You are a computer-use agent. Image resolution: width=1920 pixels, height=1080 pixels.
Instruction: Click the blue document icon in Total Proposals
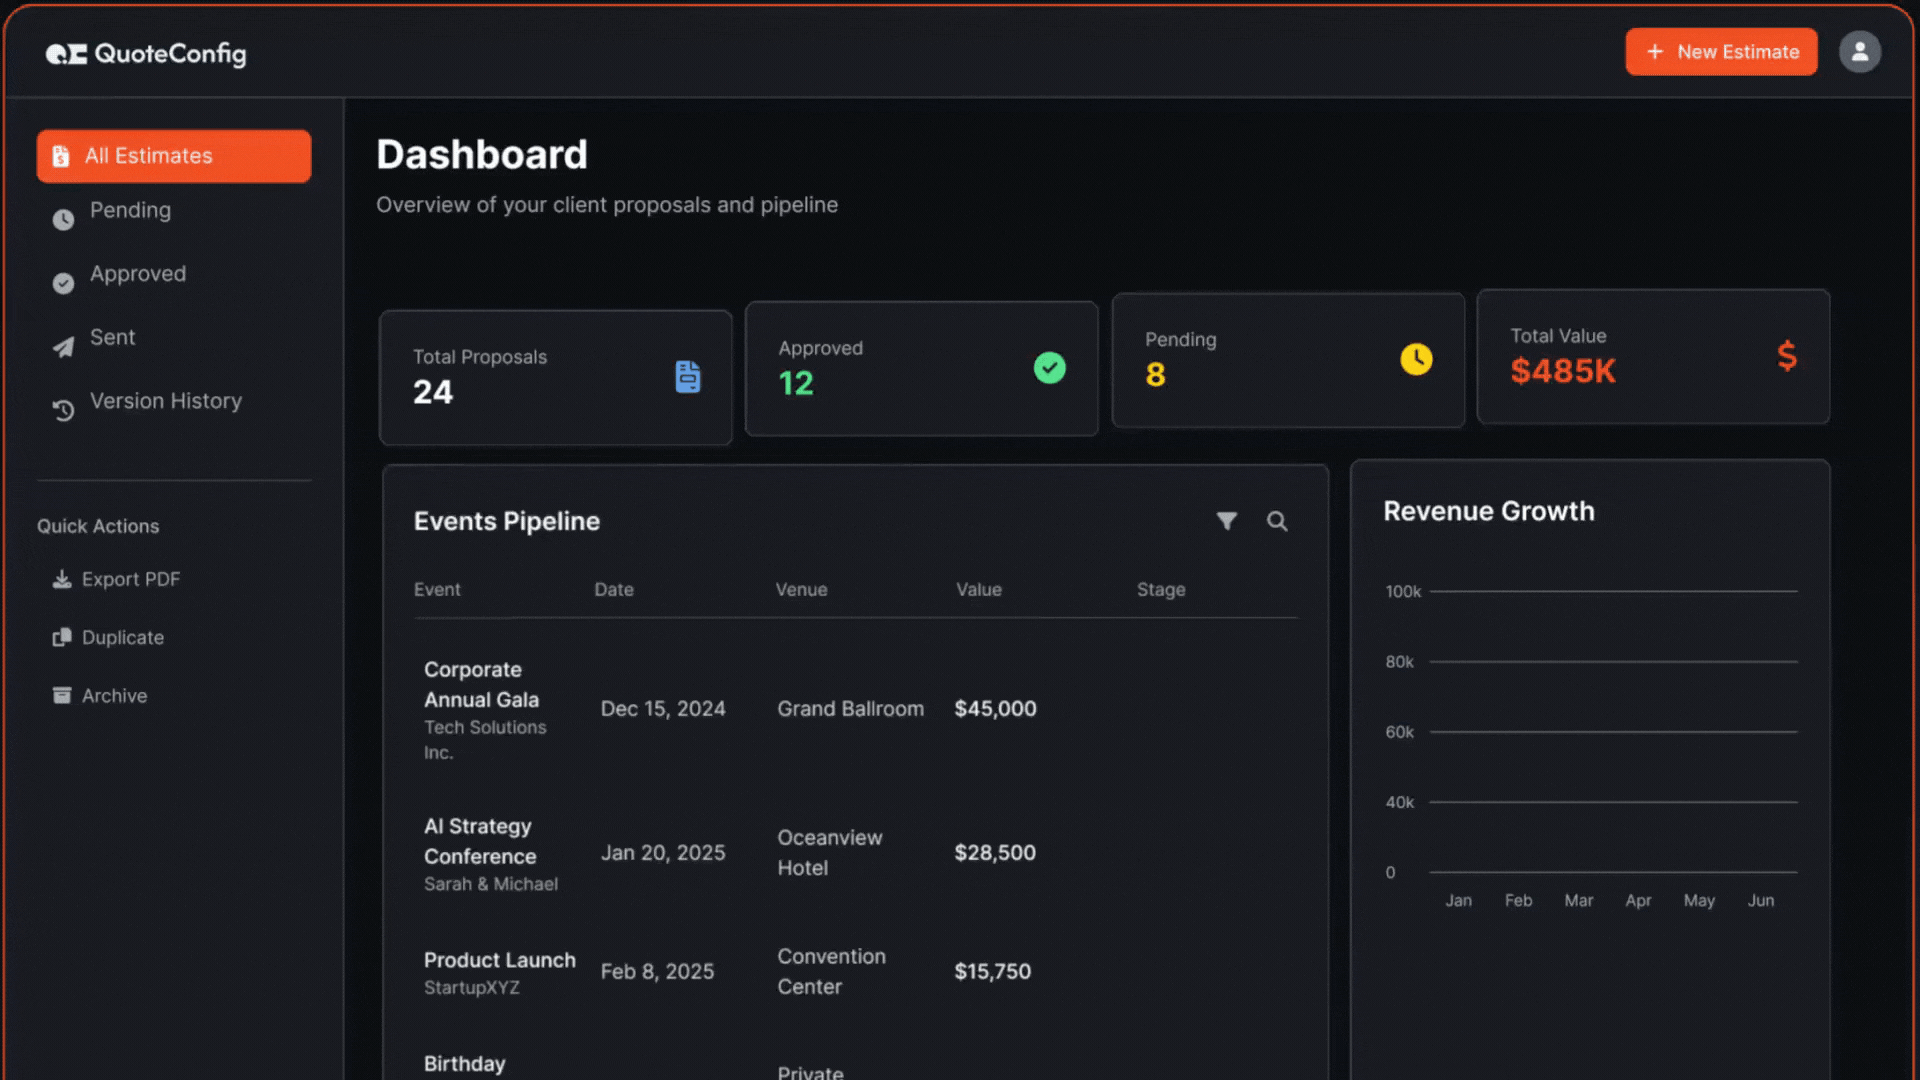click(688, 377)
